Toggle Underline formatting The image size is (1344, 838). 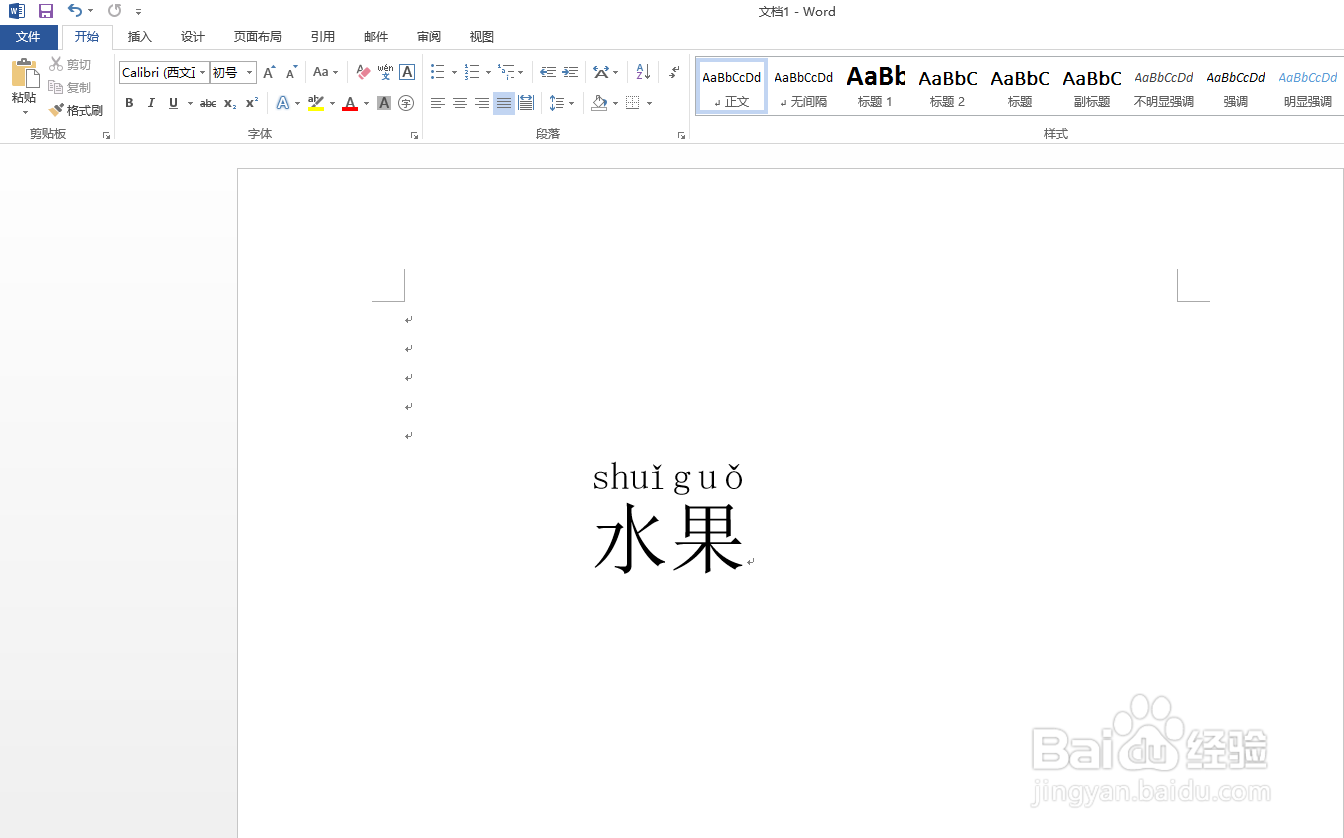click(173, 103)
